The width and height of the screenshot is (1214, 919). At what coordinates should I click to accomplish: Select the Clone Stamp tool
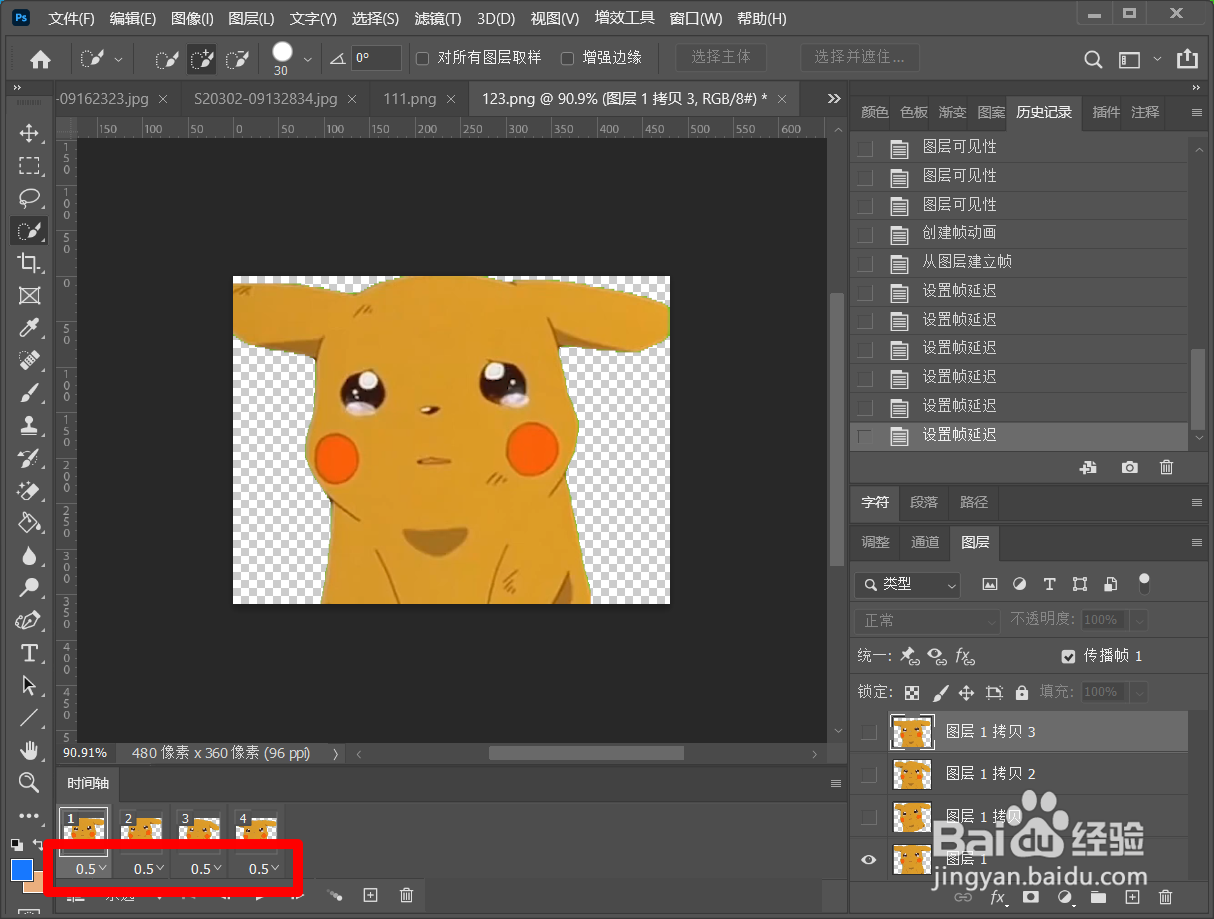(29, 425)
